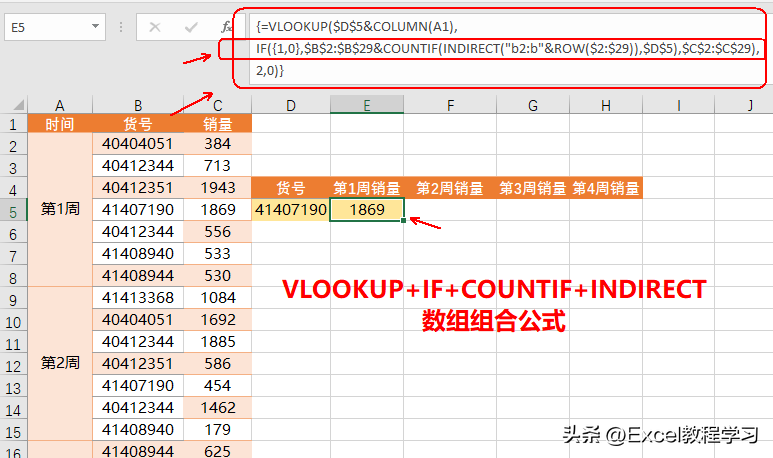Click header cell 第4周销量
This screenshot has height=458, width=773.
[606, 188]
